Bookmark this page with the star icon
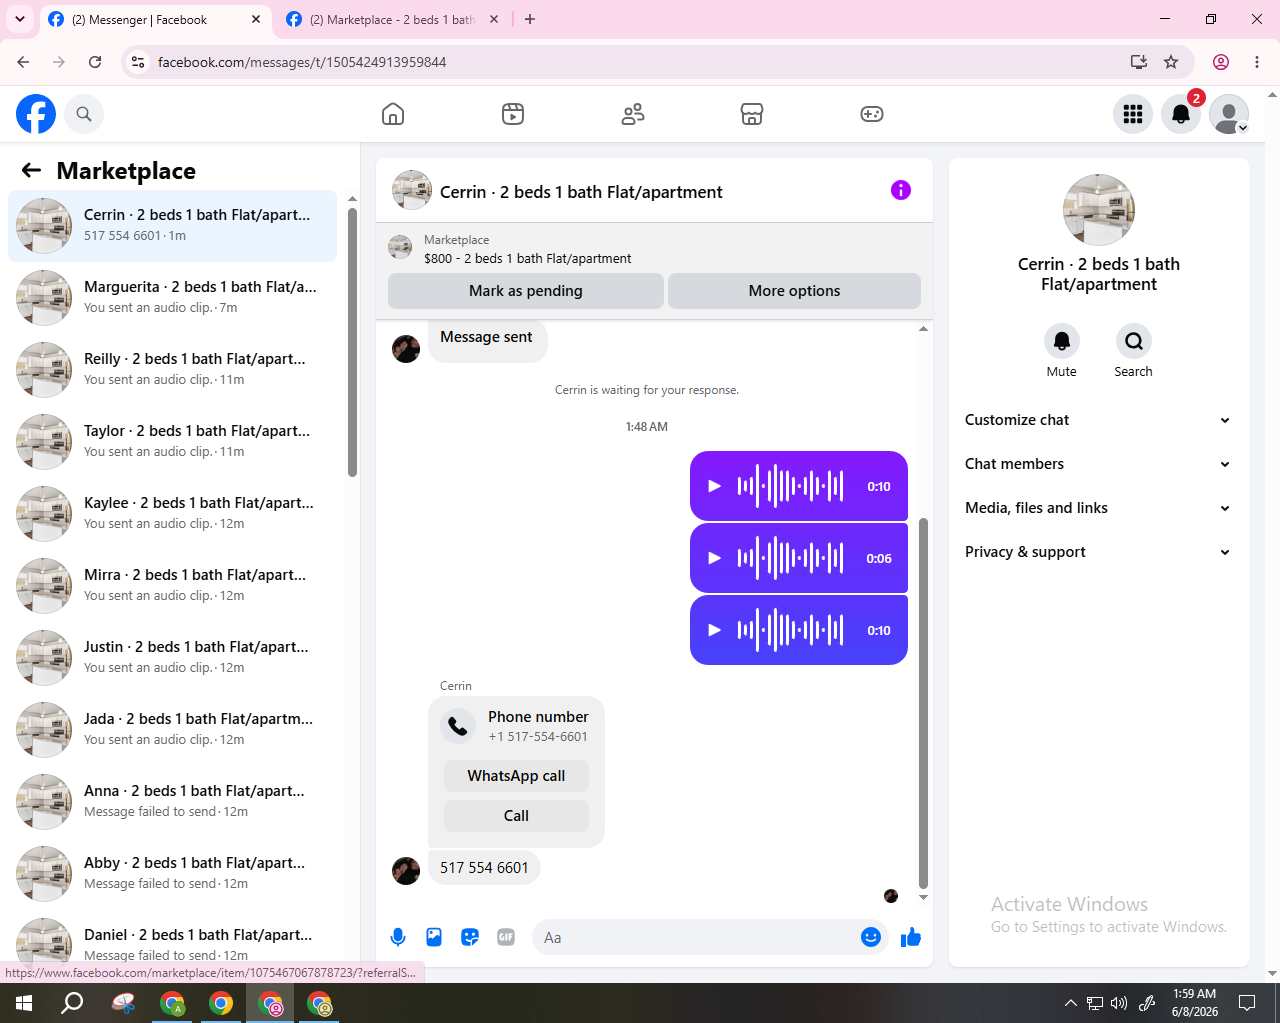 pos(1171,62)
